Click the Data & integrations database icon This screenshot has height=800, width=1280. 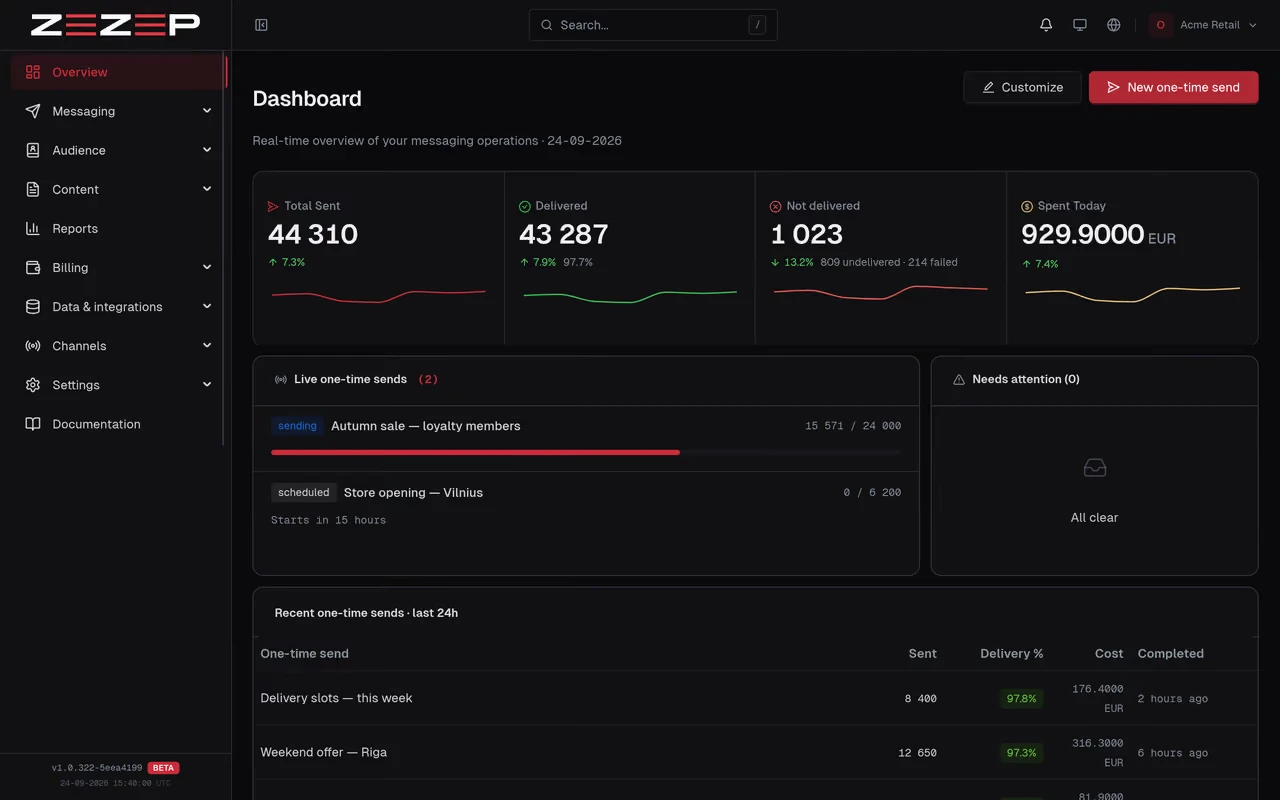pos(33,306)
